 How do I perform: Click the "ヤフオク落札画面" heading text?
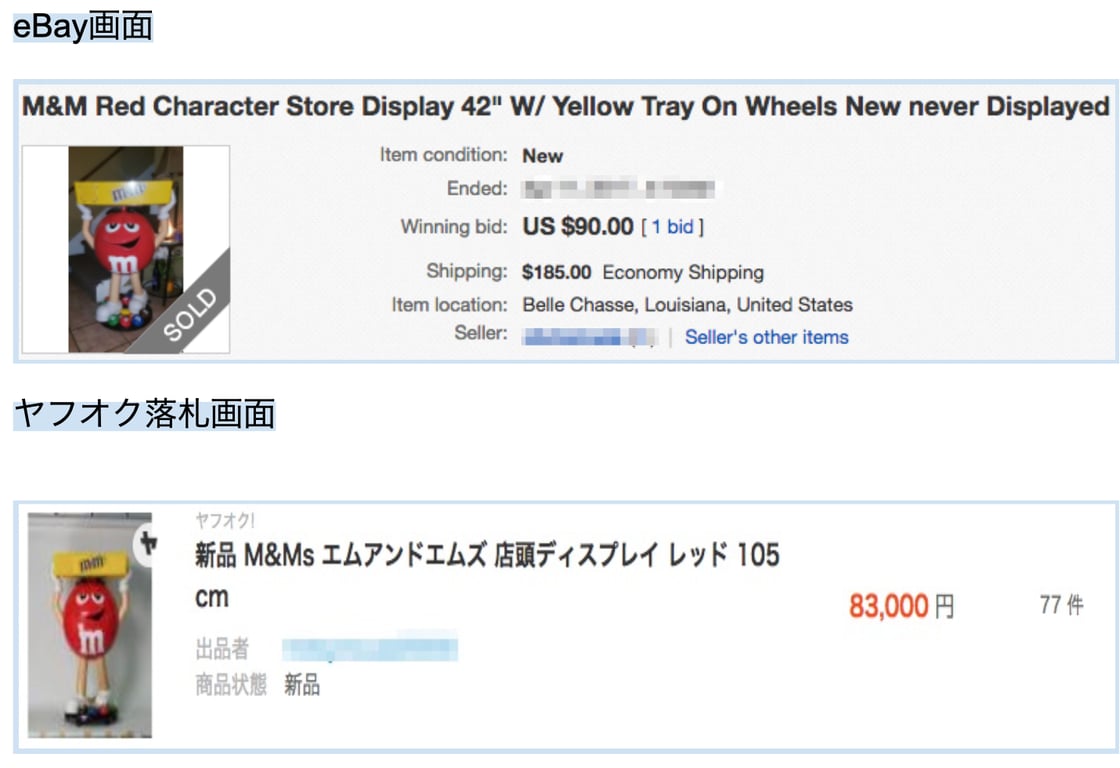point(144,412)
